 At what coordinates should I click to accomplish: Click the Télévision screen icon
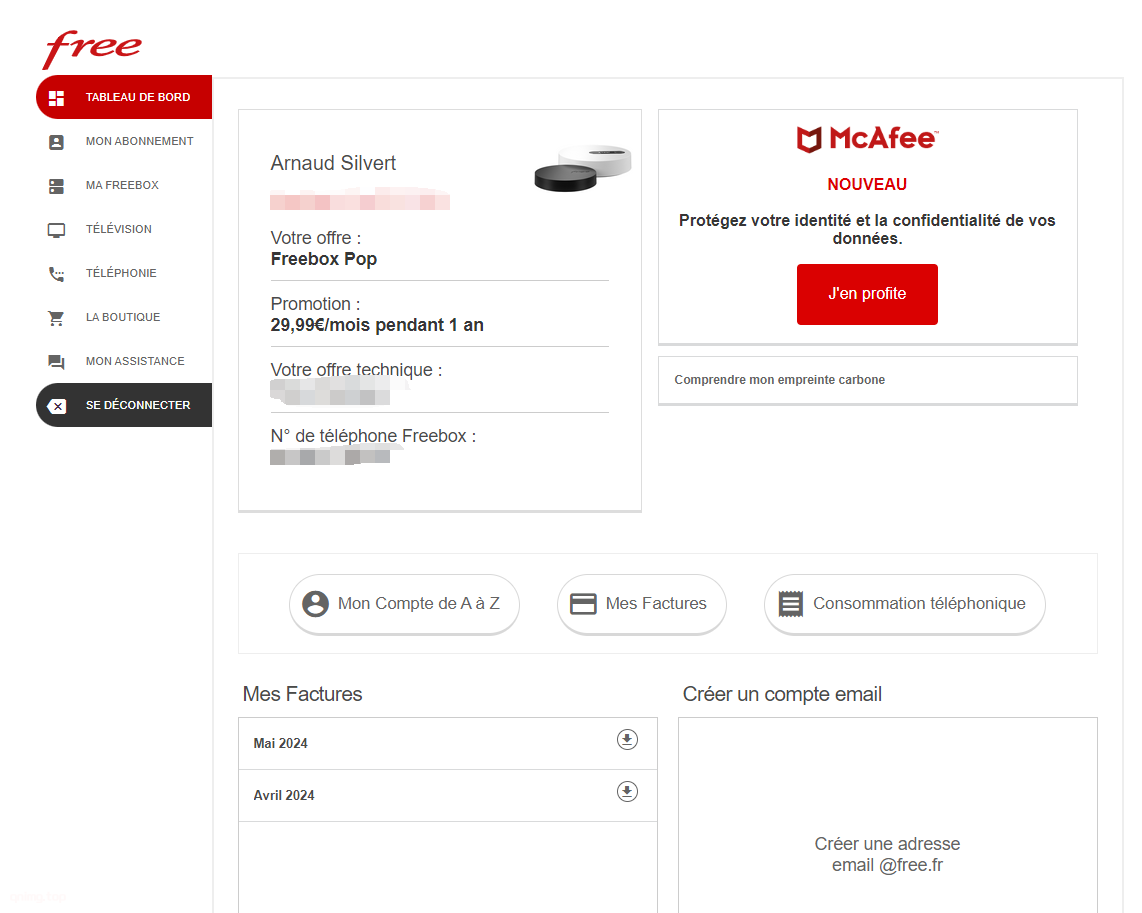pos(56,230)
